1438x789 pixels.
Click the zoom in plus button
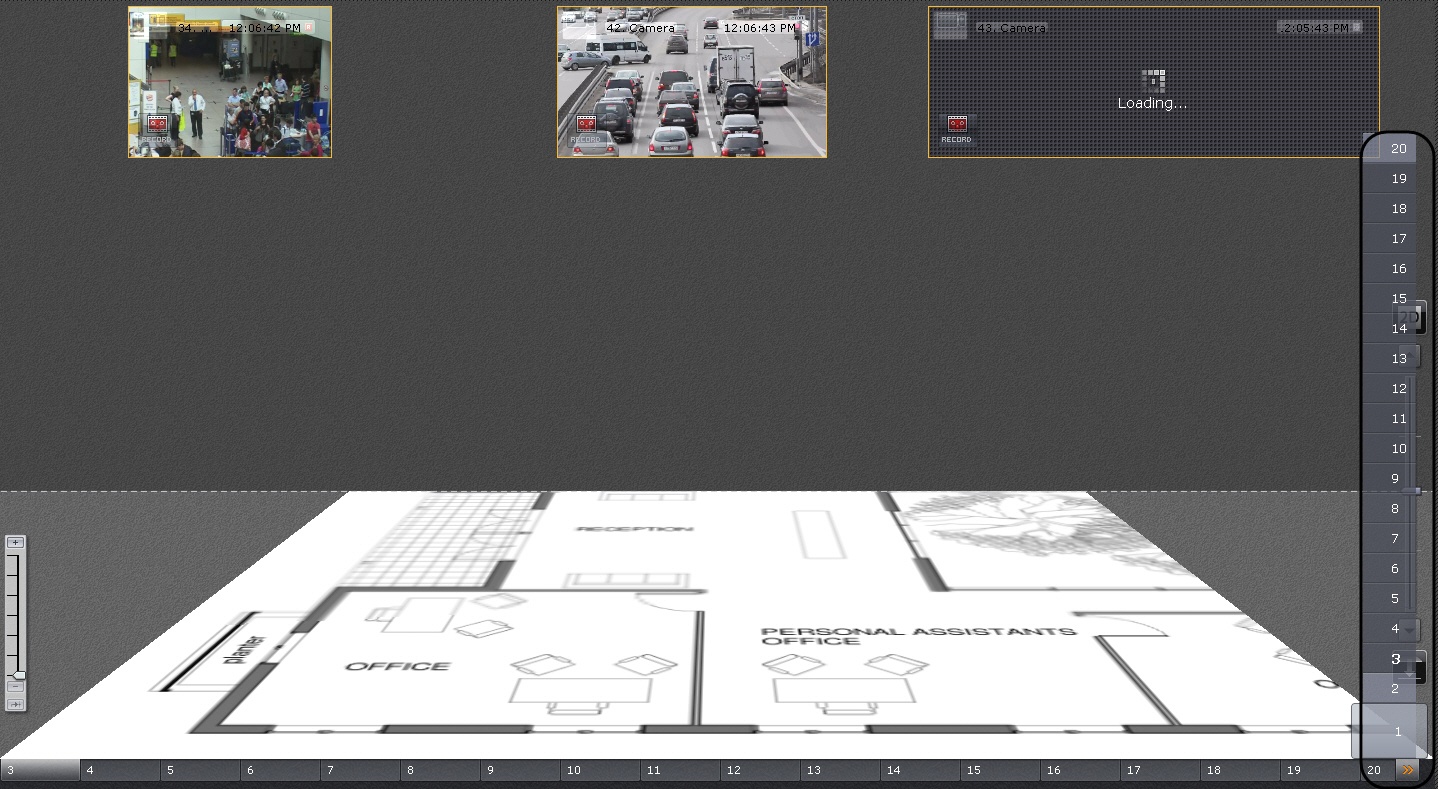pyautogui.click(x=15, y=542)
